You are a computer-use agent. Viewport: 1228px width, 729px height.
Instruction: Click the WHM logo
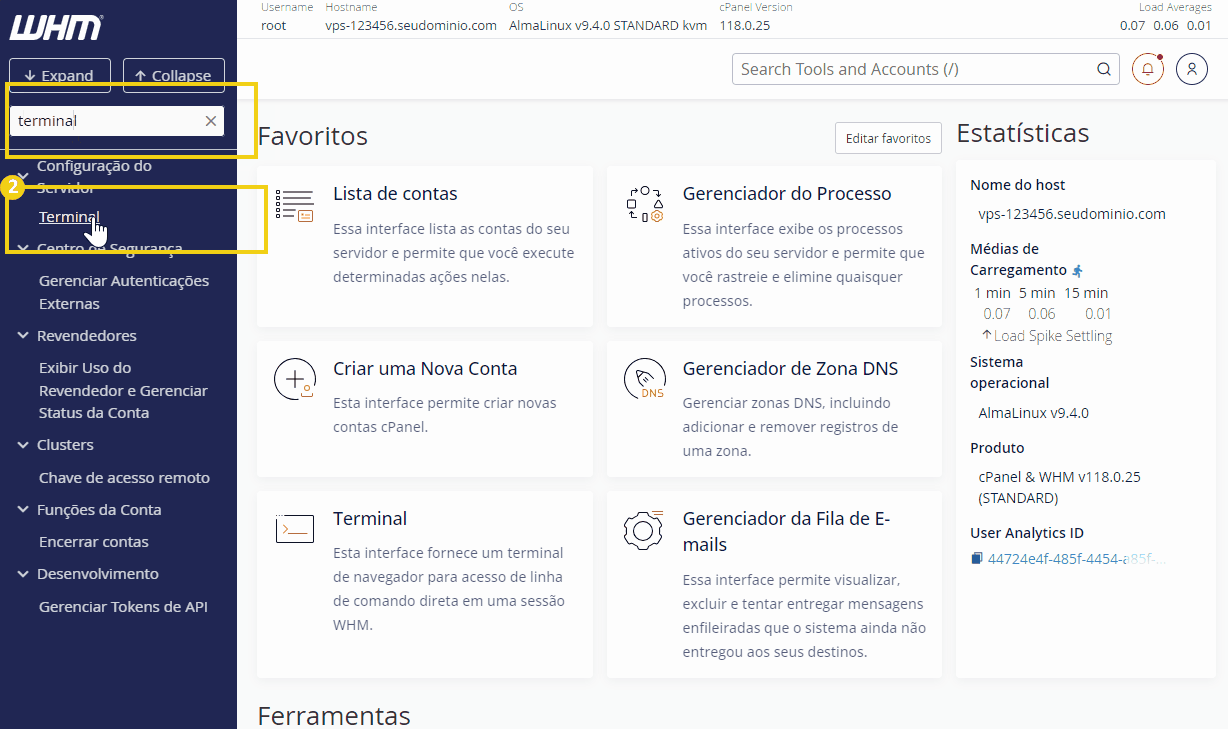click(x=56, y=27)
